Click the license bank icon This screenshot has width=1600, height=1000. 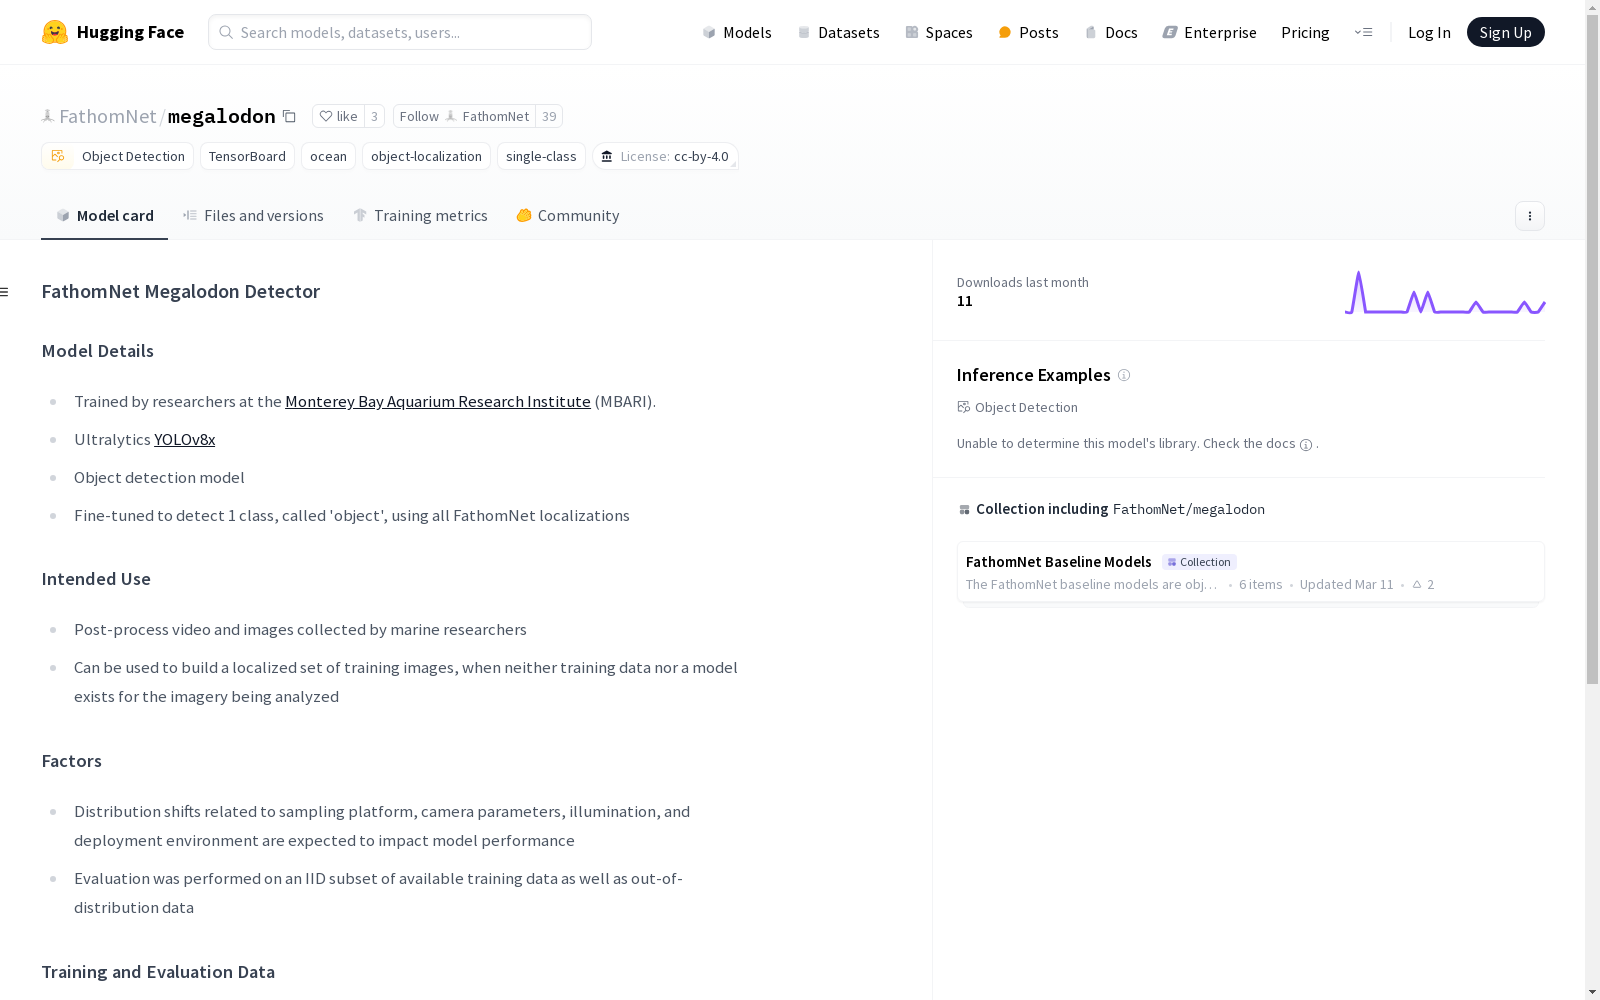click(x=607, y=156)
